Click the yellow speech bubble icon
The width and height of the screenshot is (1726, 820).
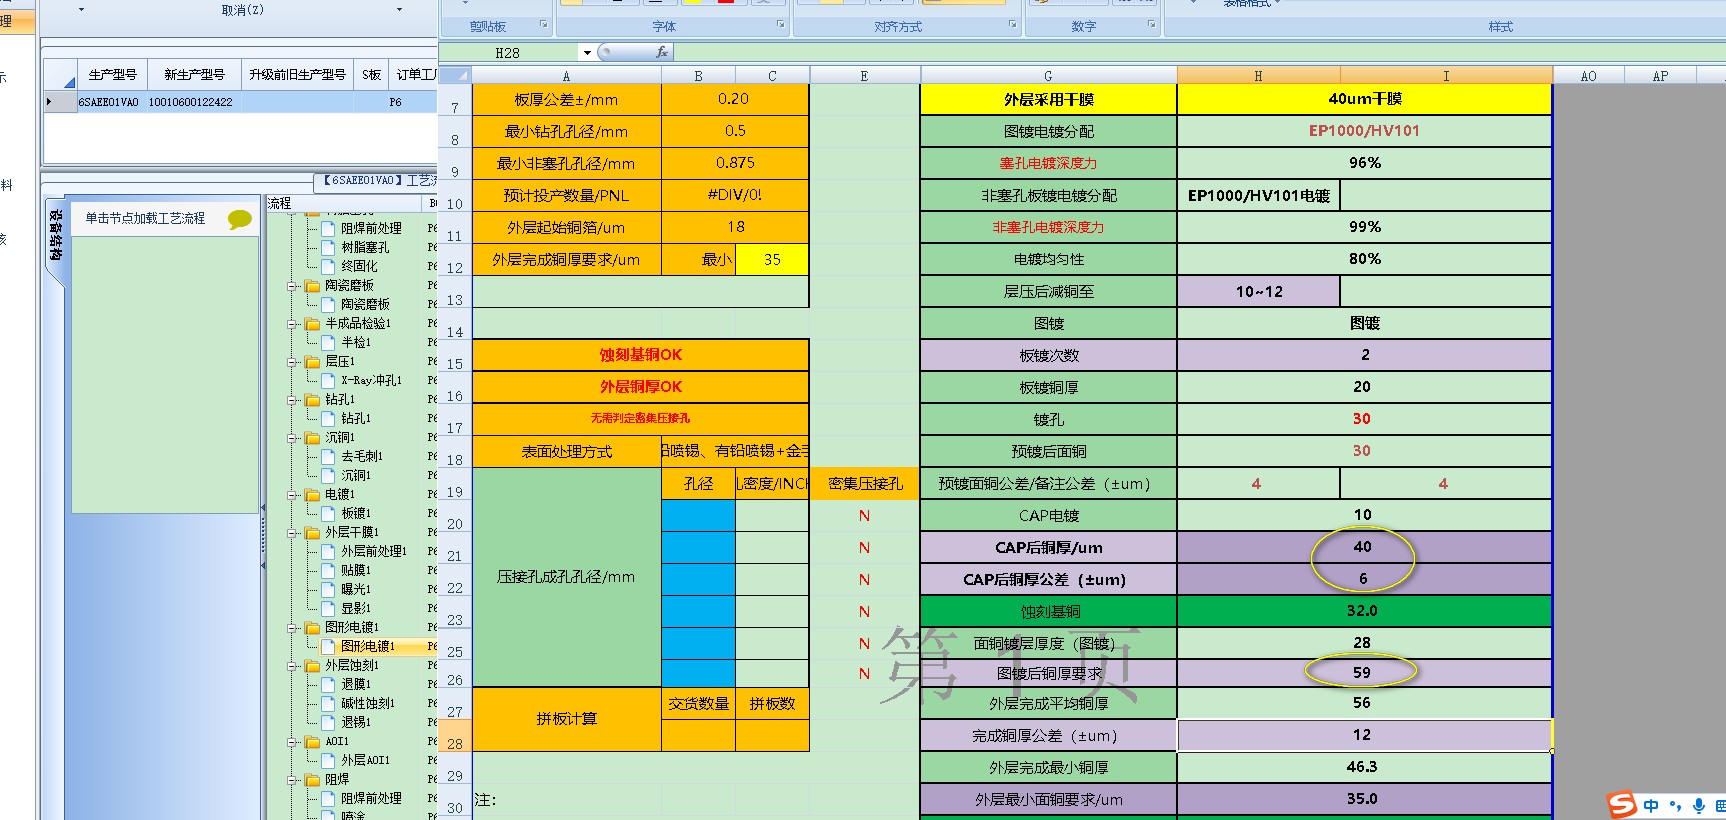tap(239, 219)
